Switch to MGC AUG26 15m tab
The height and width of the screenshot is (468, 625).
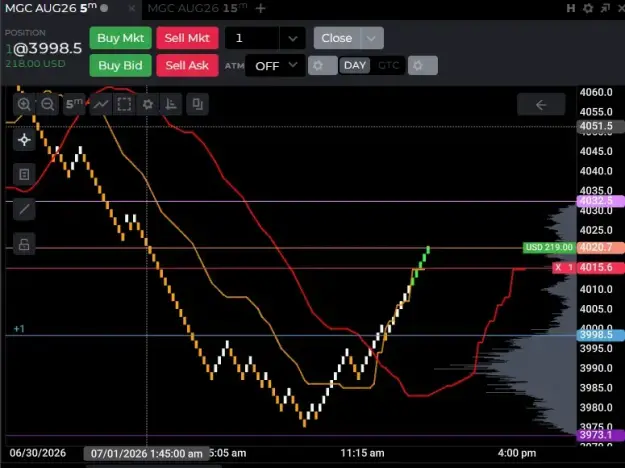tap(197, 8)
